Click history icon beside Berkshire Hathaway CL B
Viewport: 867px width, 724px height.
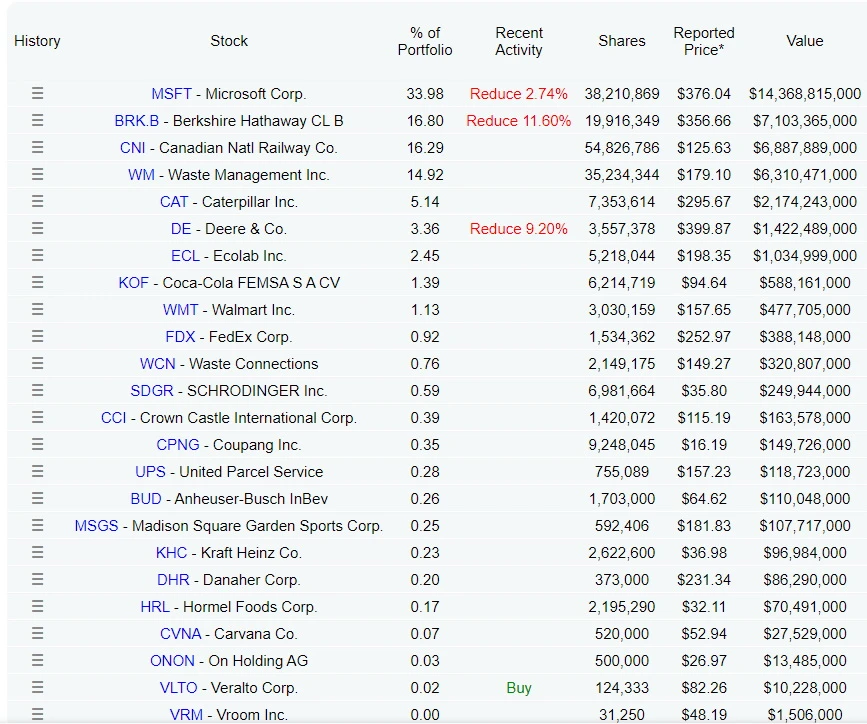coord(37,121)
